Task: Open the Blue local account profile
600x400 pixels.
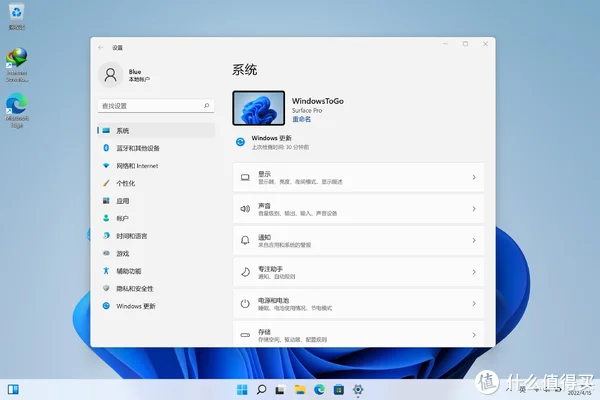Action: 124,75
